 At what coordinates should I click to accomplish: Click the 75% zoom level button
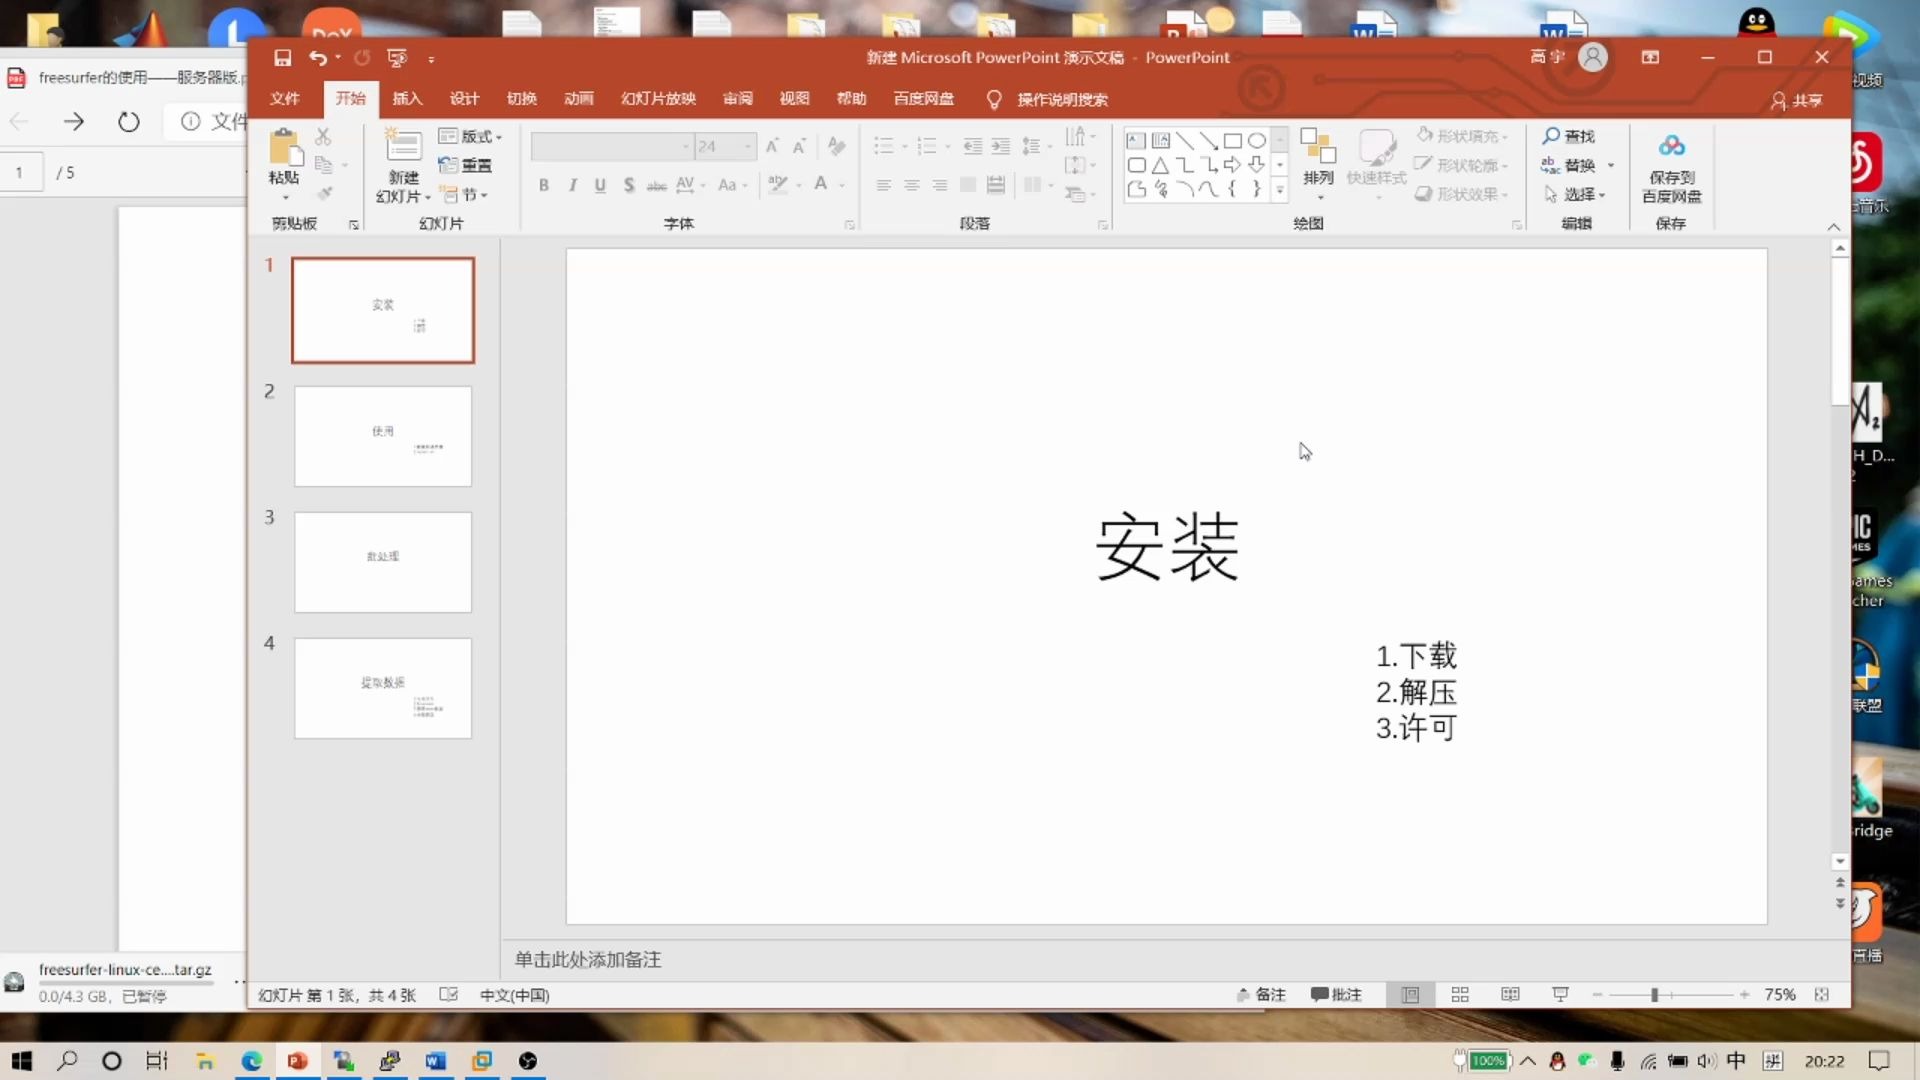tap(1779, 995)
